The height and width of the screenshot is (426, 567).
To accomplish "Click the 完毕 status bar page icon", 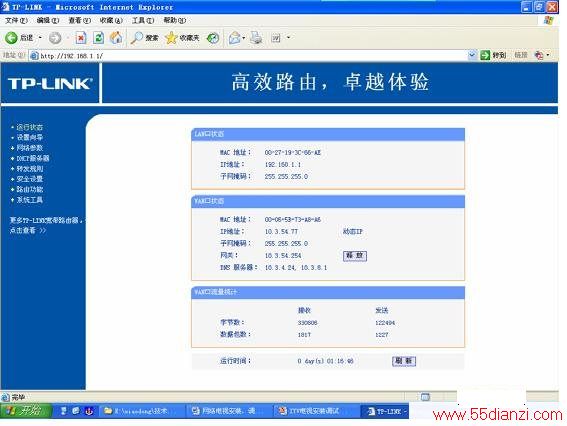I will (5, 397).
